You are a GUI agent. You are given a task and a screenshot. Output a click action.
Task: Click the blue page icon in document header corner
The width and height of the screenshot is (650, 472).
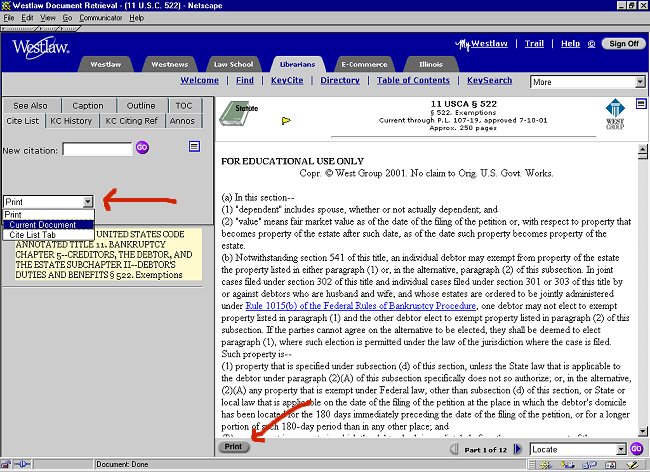point(641,104)
